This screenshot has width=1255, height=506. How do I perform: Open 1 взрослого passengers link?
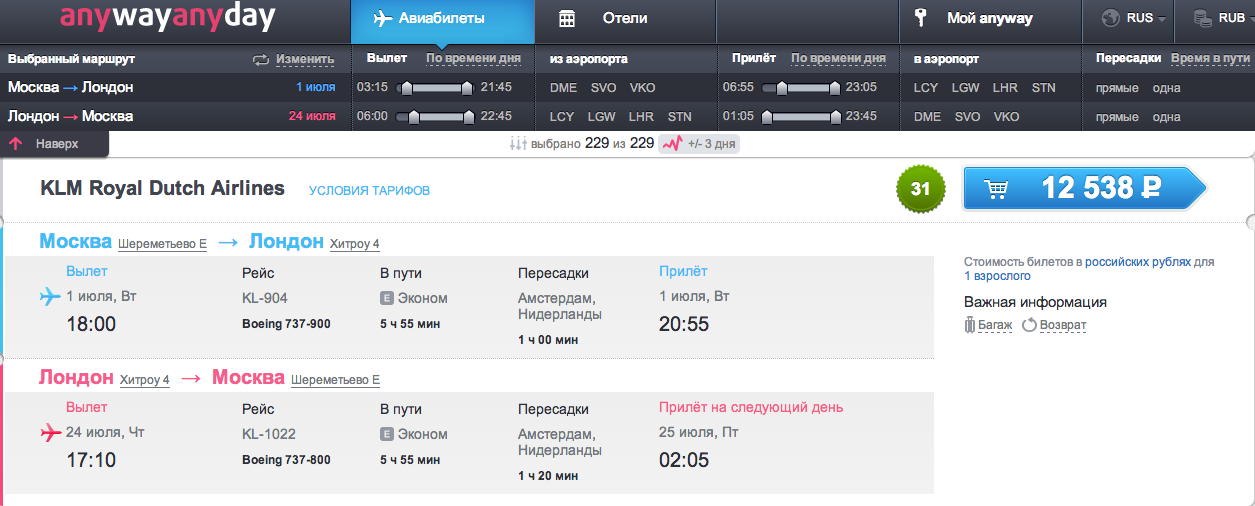coord(996,275)
